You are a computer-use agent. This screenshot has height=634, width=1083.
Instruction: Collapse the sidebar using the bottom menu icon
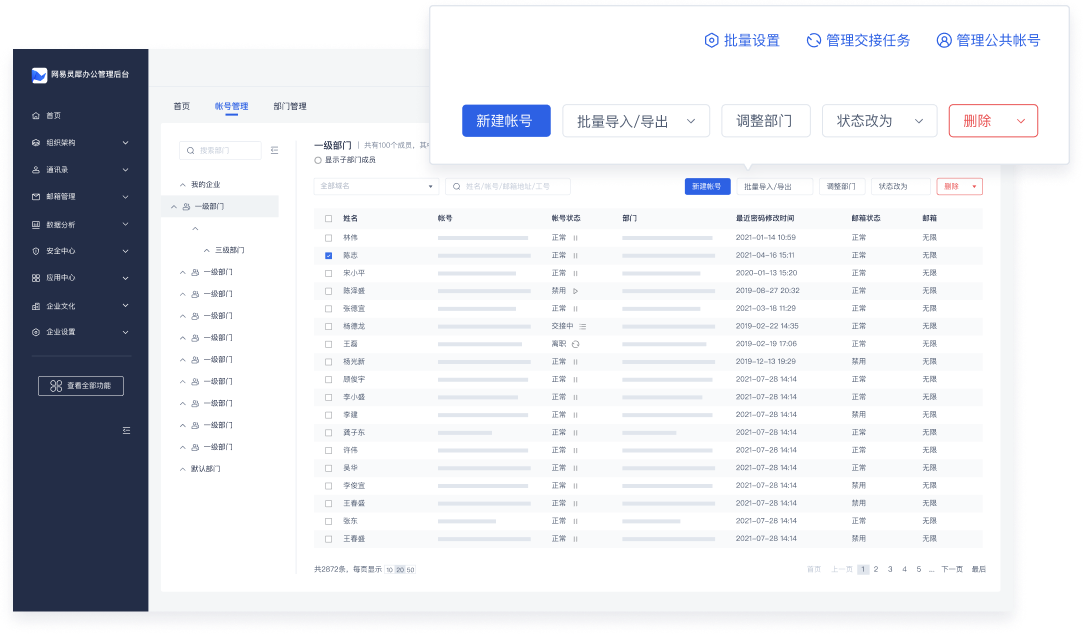(126, 430)
